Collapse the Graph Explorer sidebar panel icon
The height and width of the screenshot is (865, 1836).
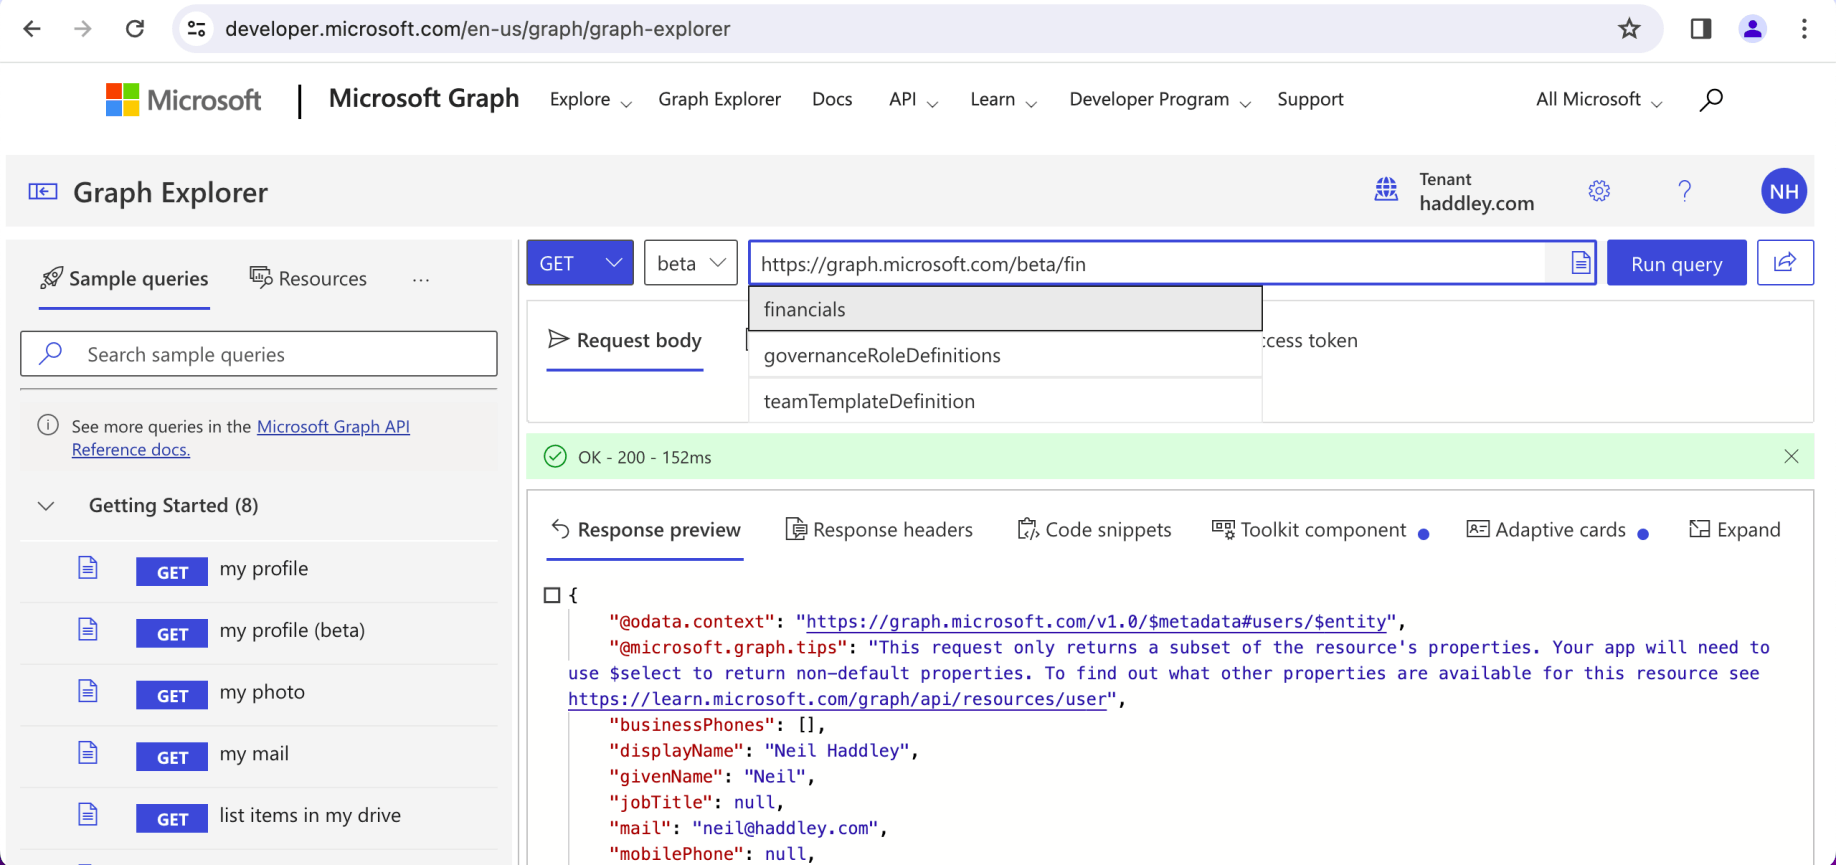click(x=43, y=192)
